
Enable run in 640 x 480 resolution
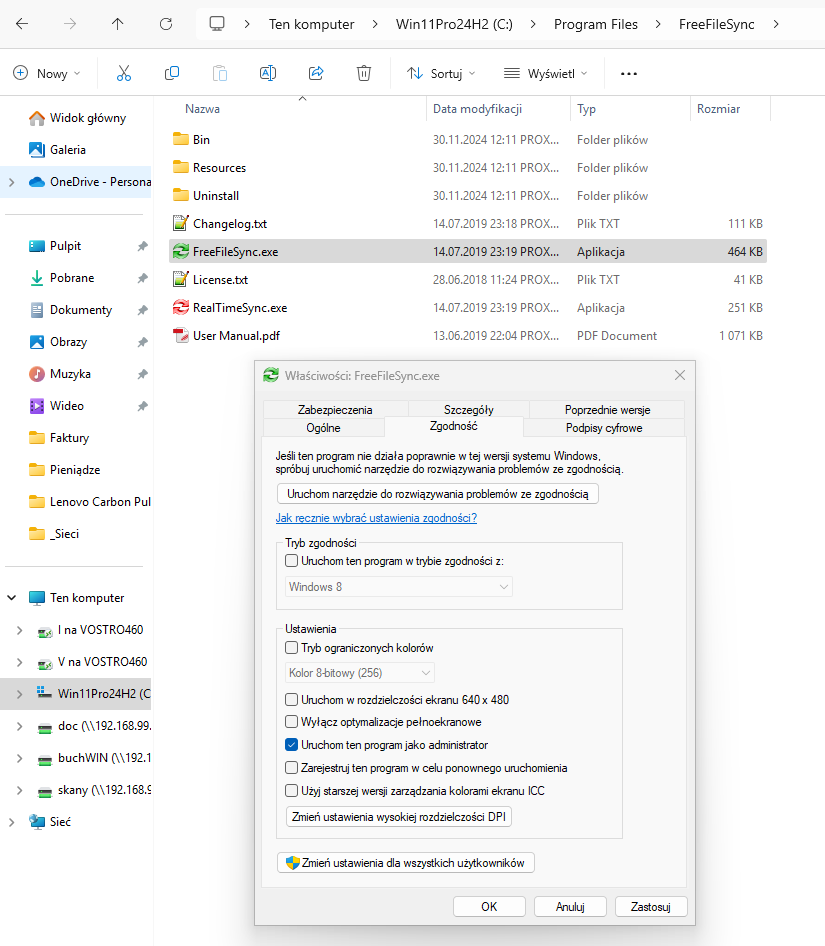click(x=291, y=699)
